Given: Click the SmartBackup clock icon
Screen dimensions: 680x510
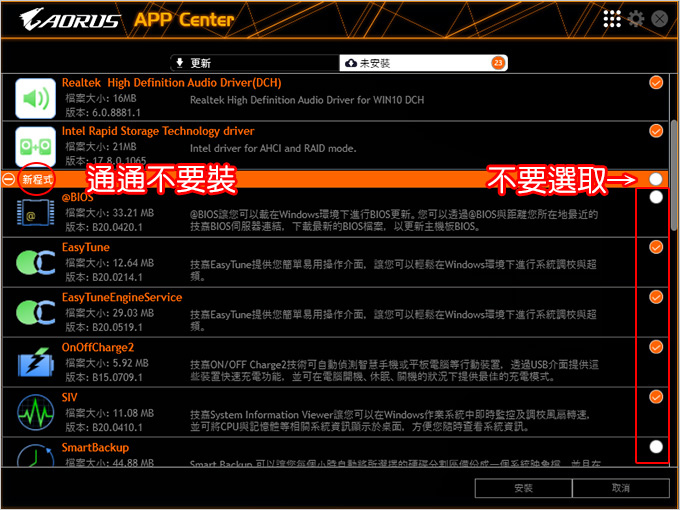Looking at the screenshot, I should click(x=36, y=455).
